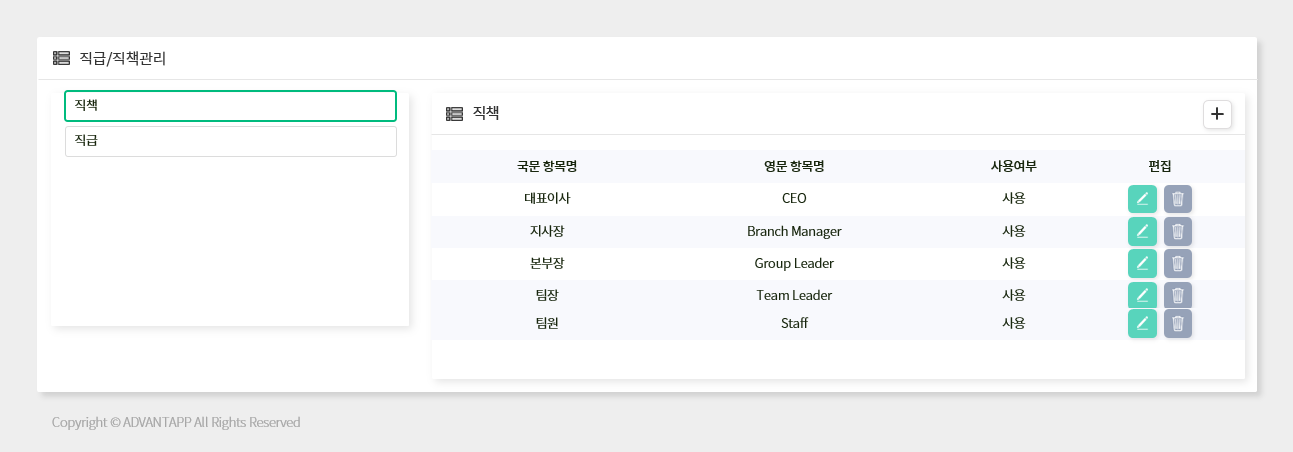Screen dimensions: 1293x452
Task: Select 직급 in the left list
Action: 230,142
